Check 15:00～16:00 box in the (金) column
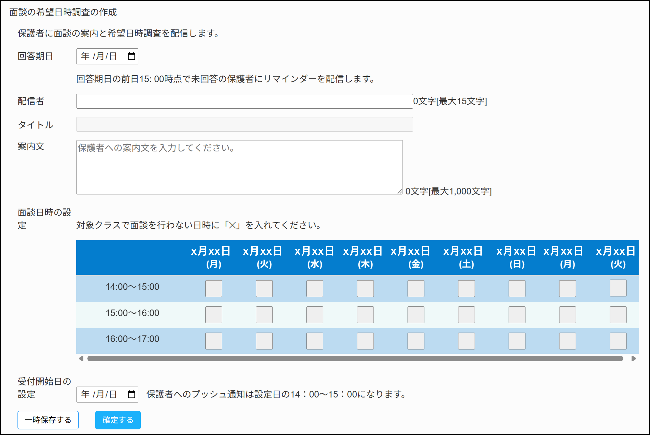 tap(416, 315)
